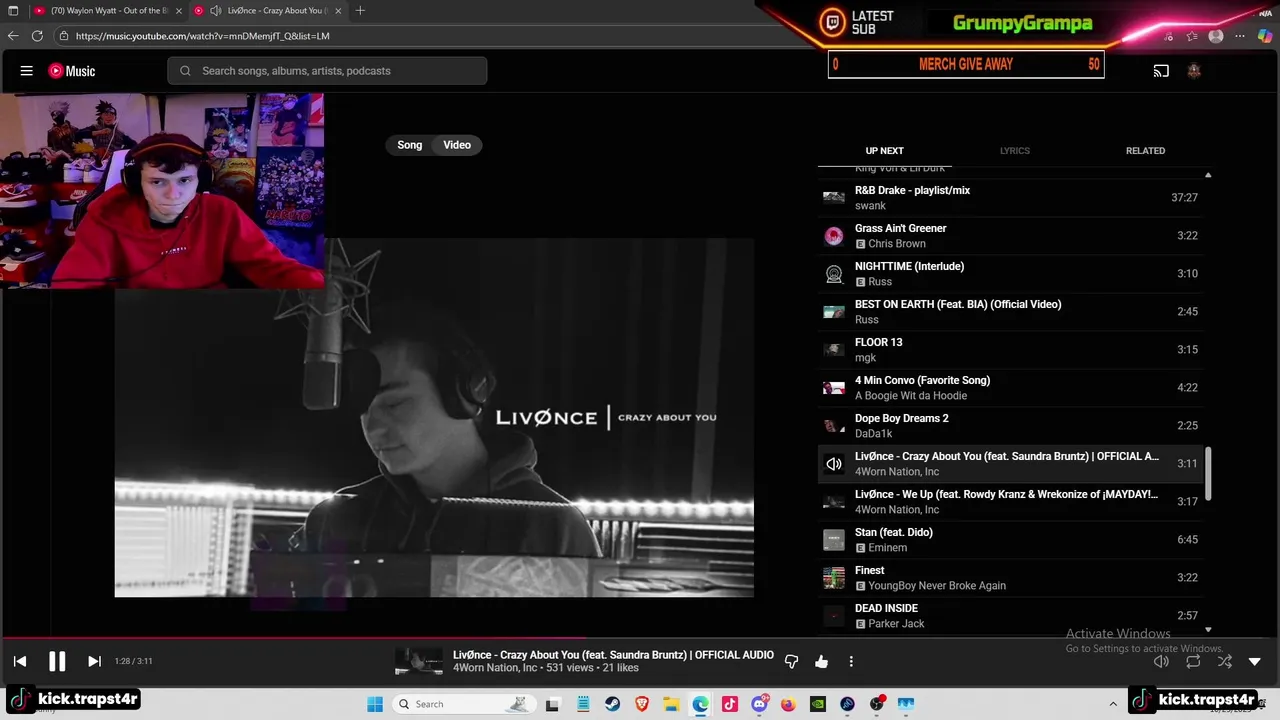The image size is (1280, 720).
Task: Open the UP NEXT tab
Action: (x=884, y=151)
